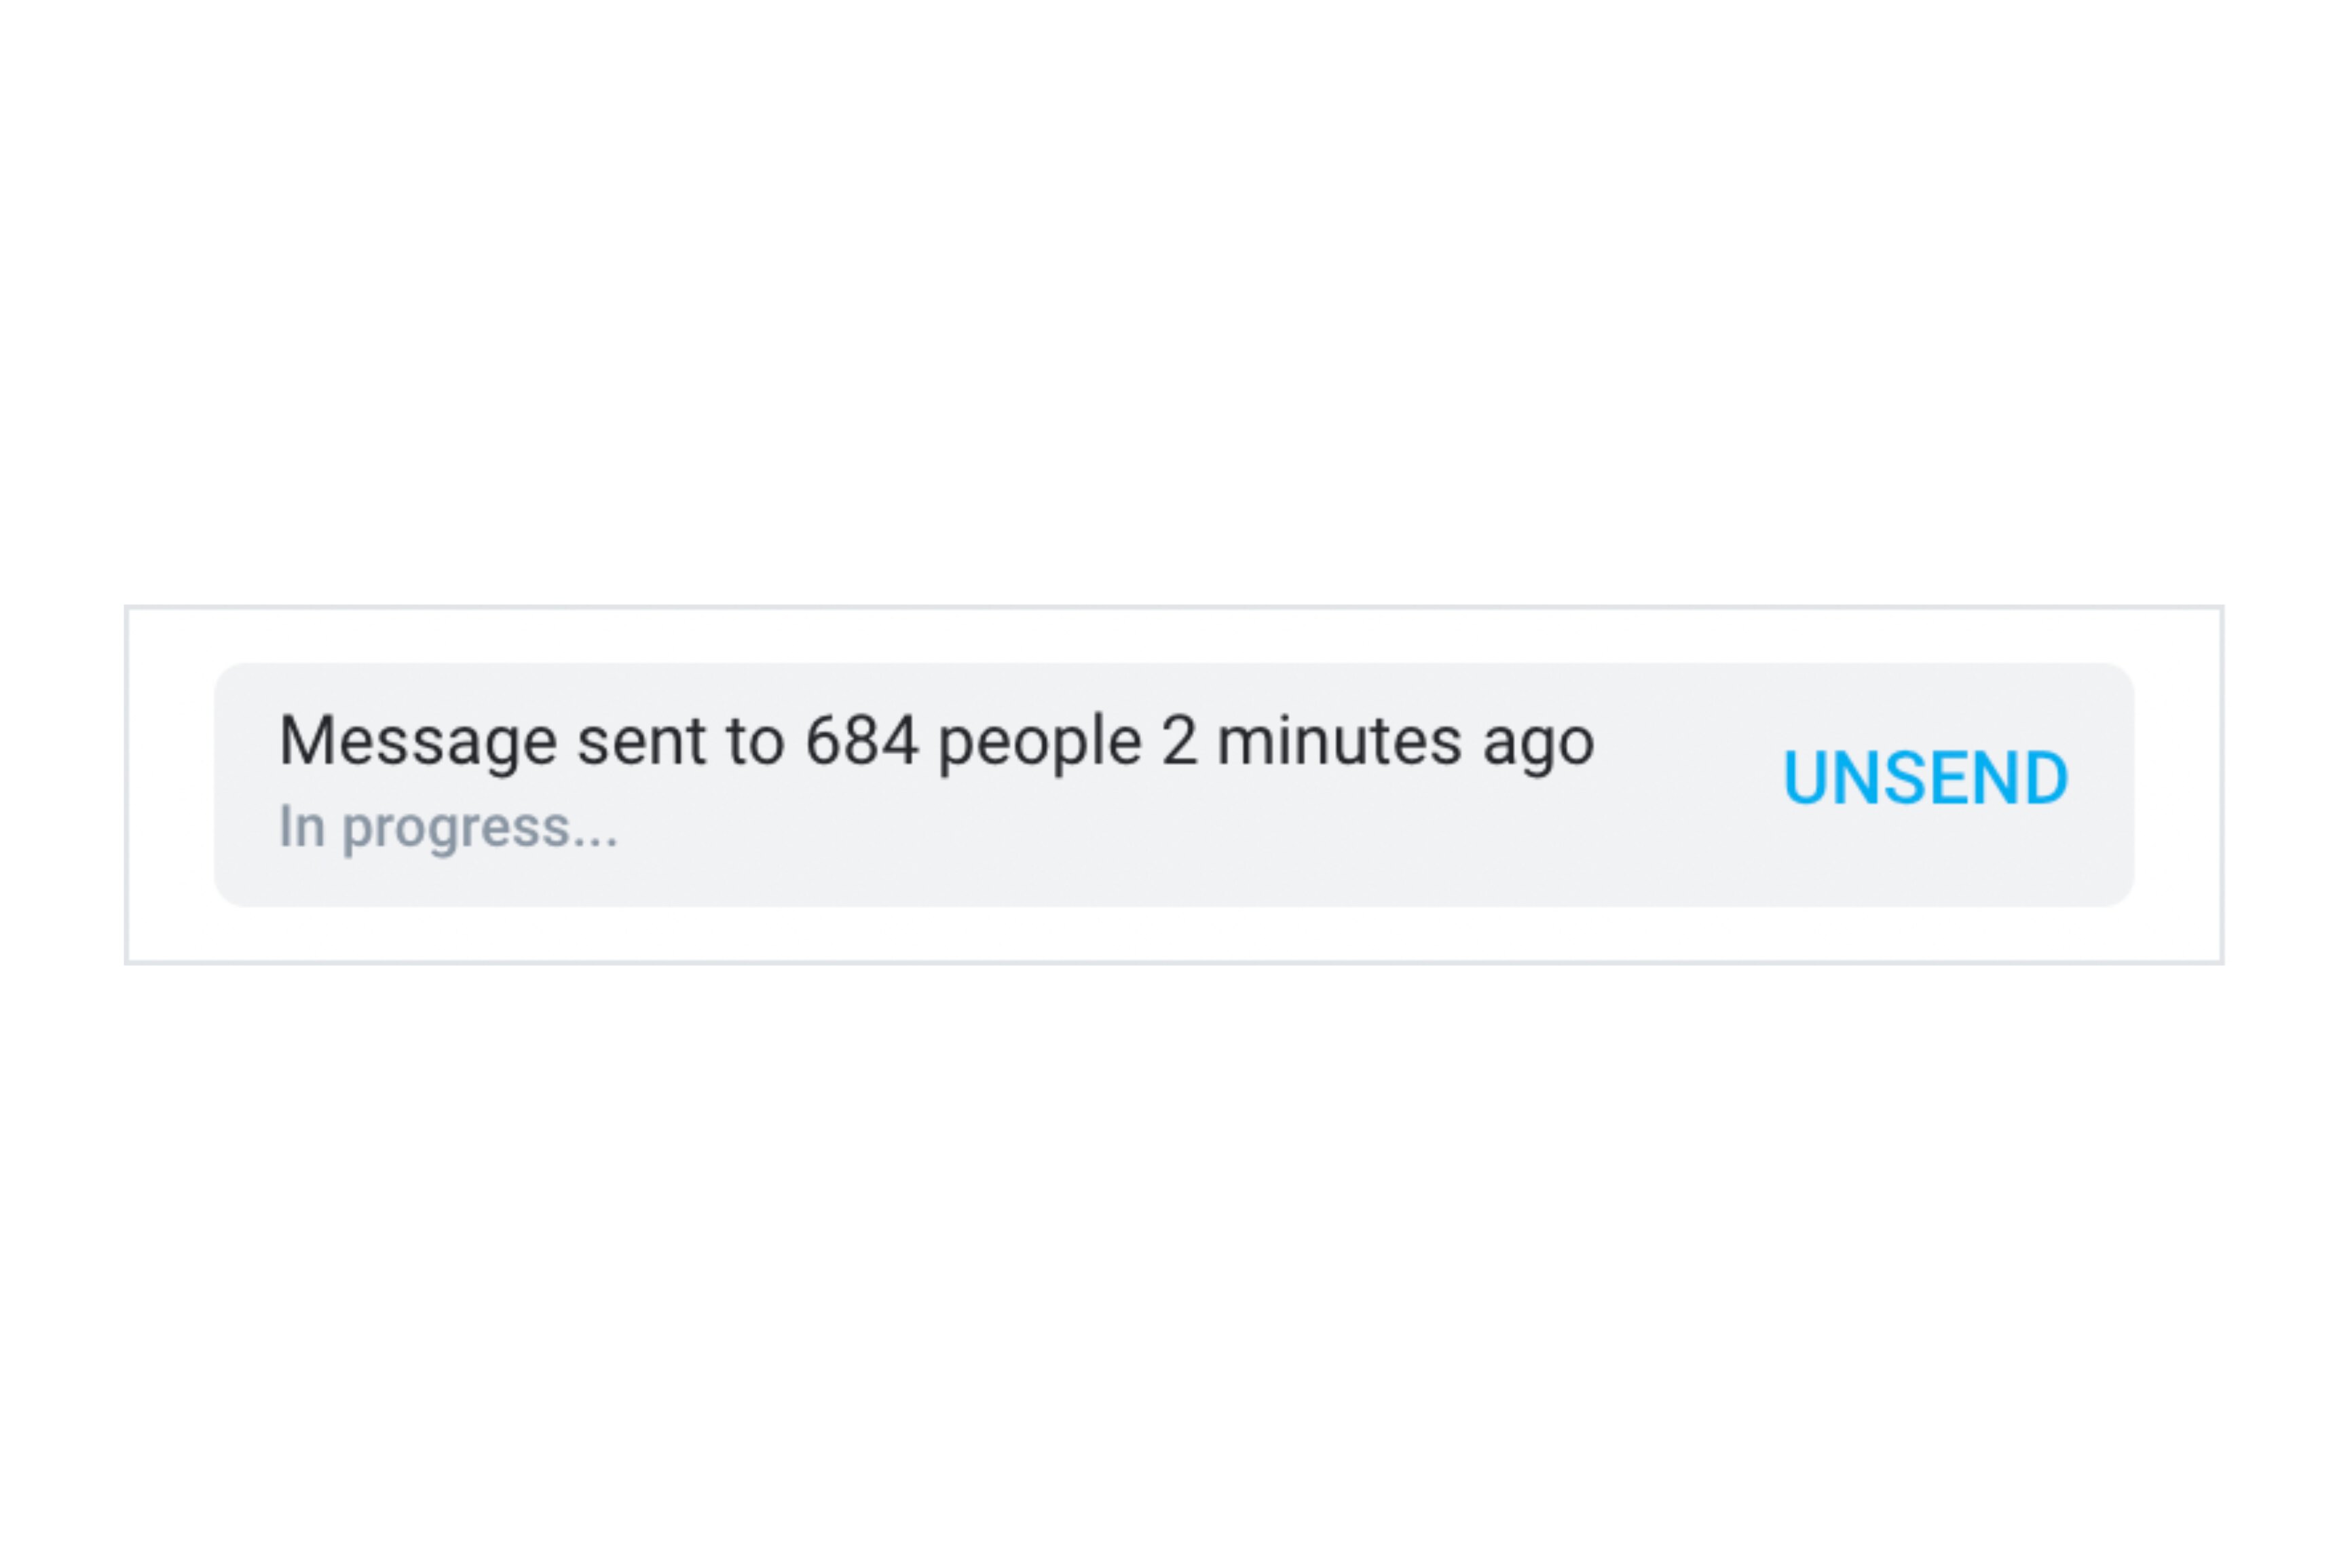
Task: Click the digit 2 before 'minutes'
Action: pos(1179,741)
